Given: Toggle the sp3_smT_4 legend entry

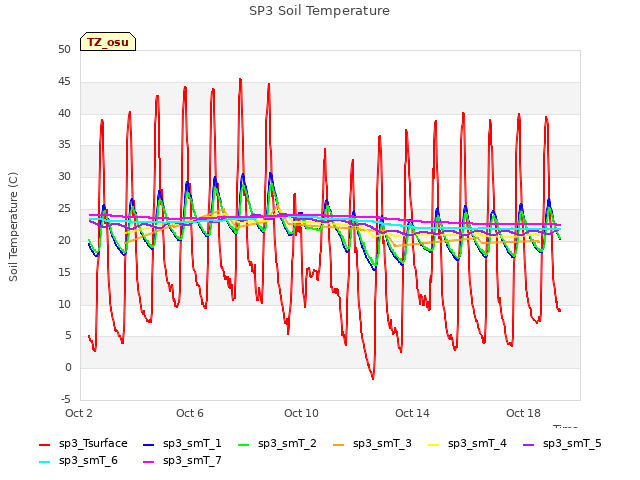Looking at the screenshot, I should [467, 444].
